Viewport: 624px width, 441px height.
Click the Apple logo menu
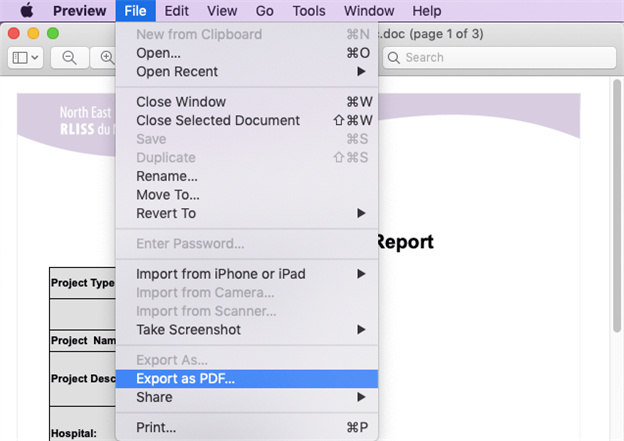point(27,11)
